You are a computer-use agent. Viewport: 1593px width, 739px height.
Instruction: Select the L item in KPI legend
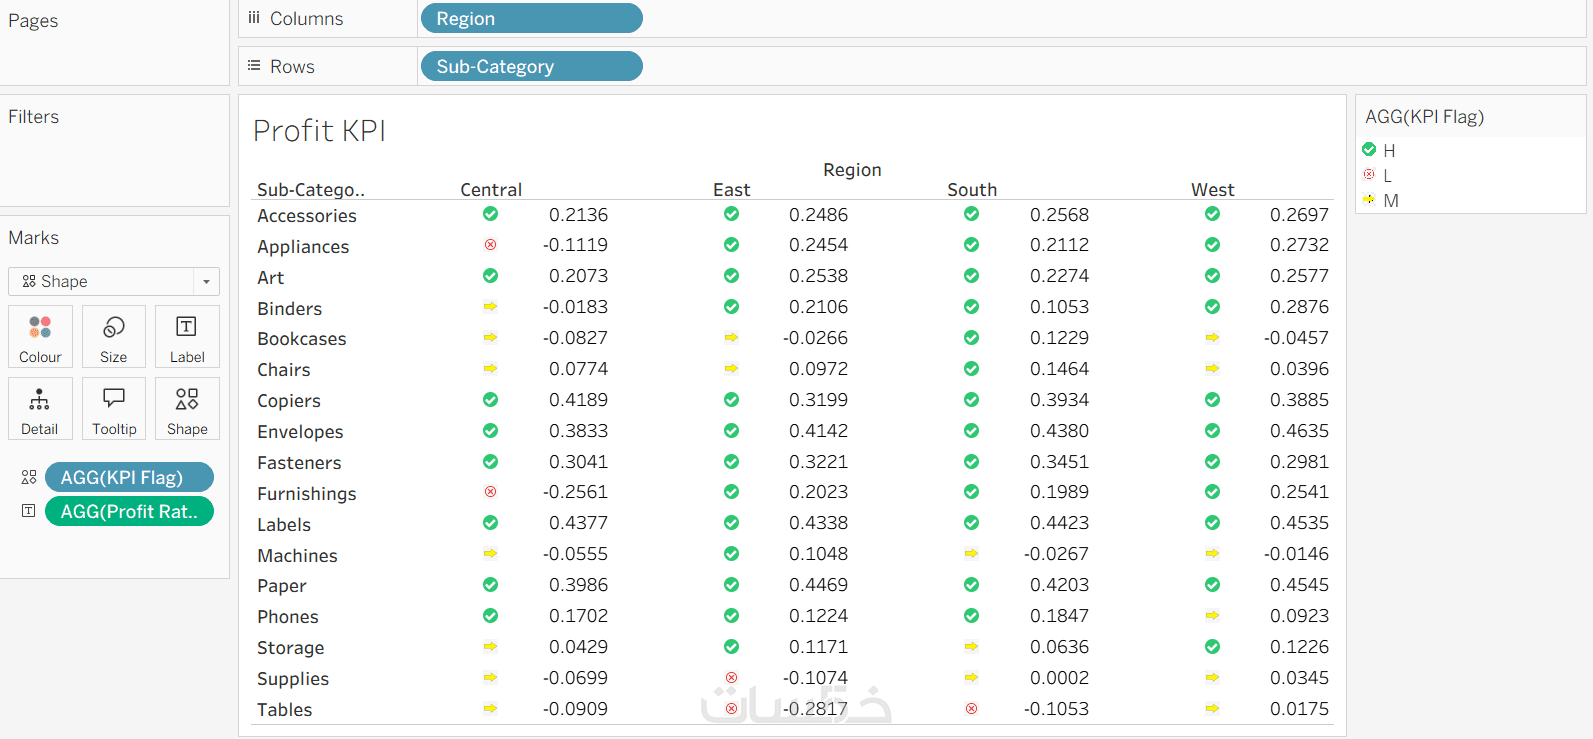point(1387,176)
